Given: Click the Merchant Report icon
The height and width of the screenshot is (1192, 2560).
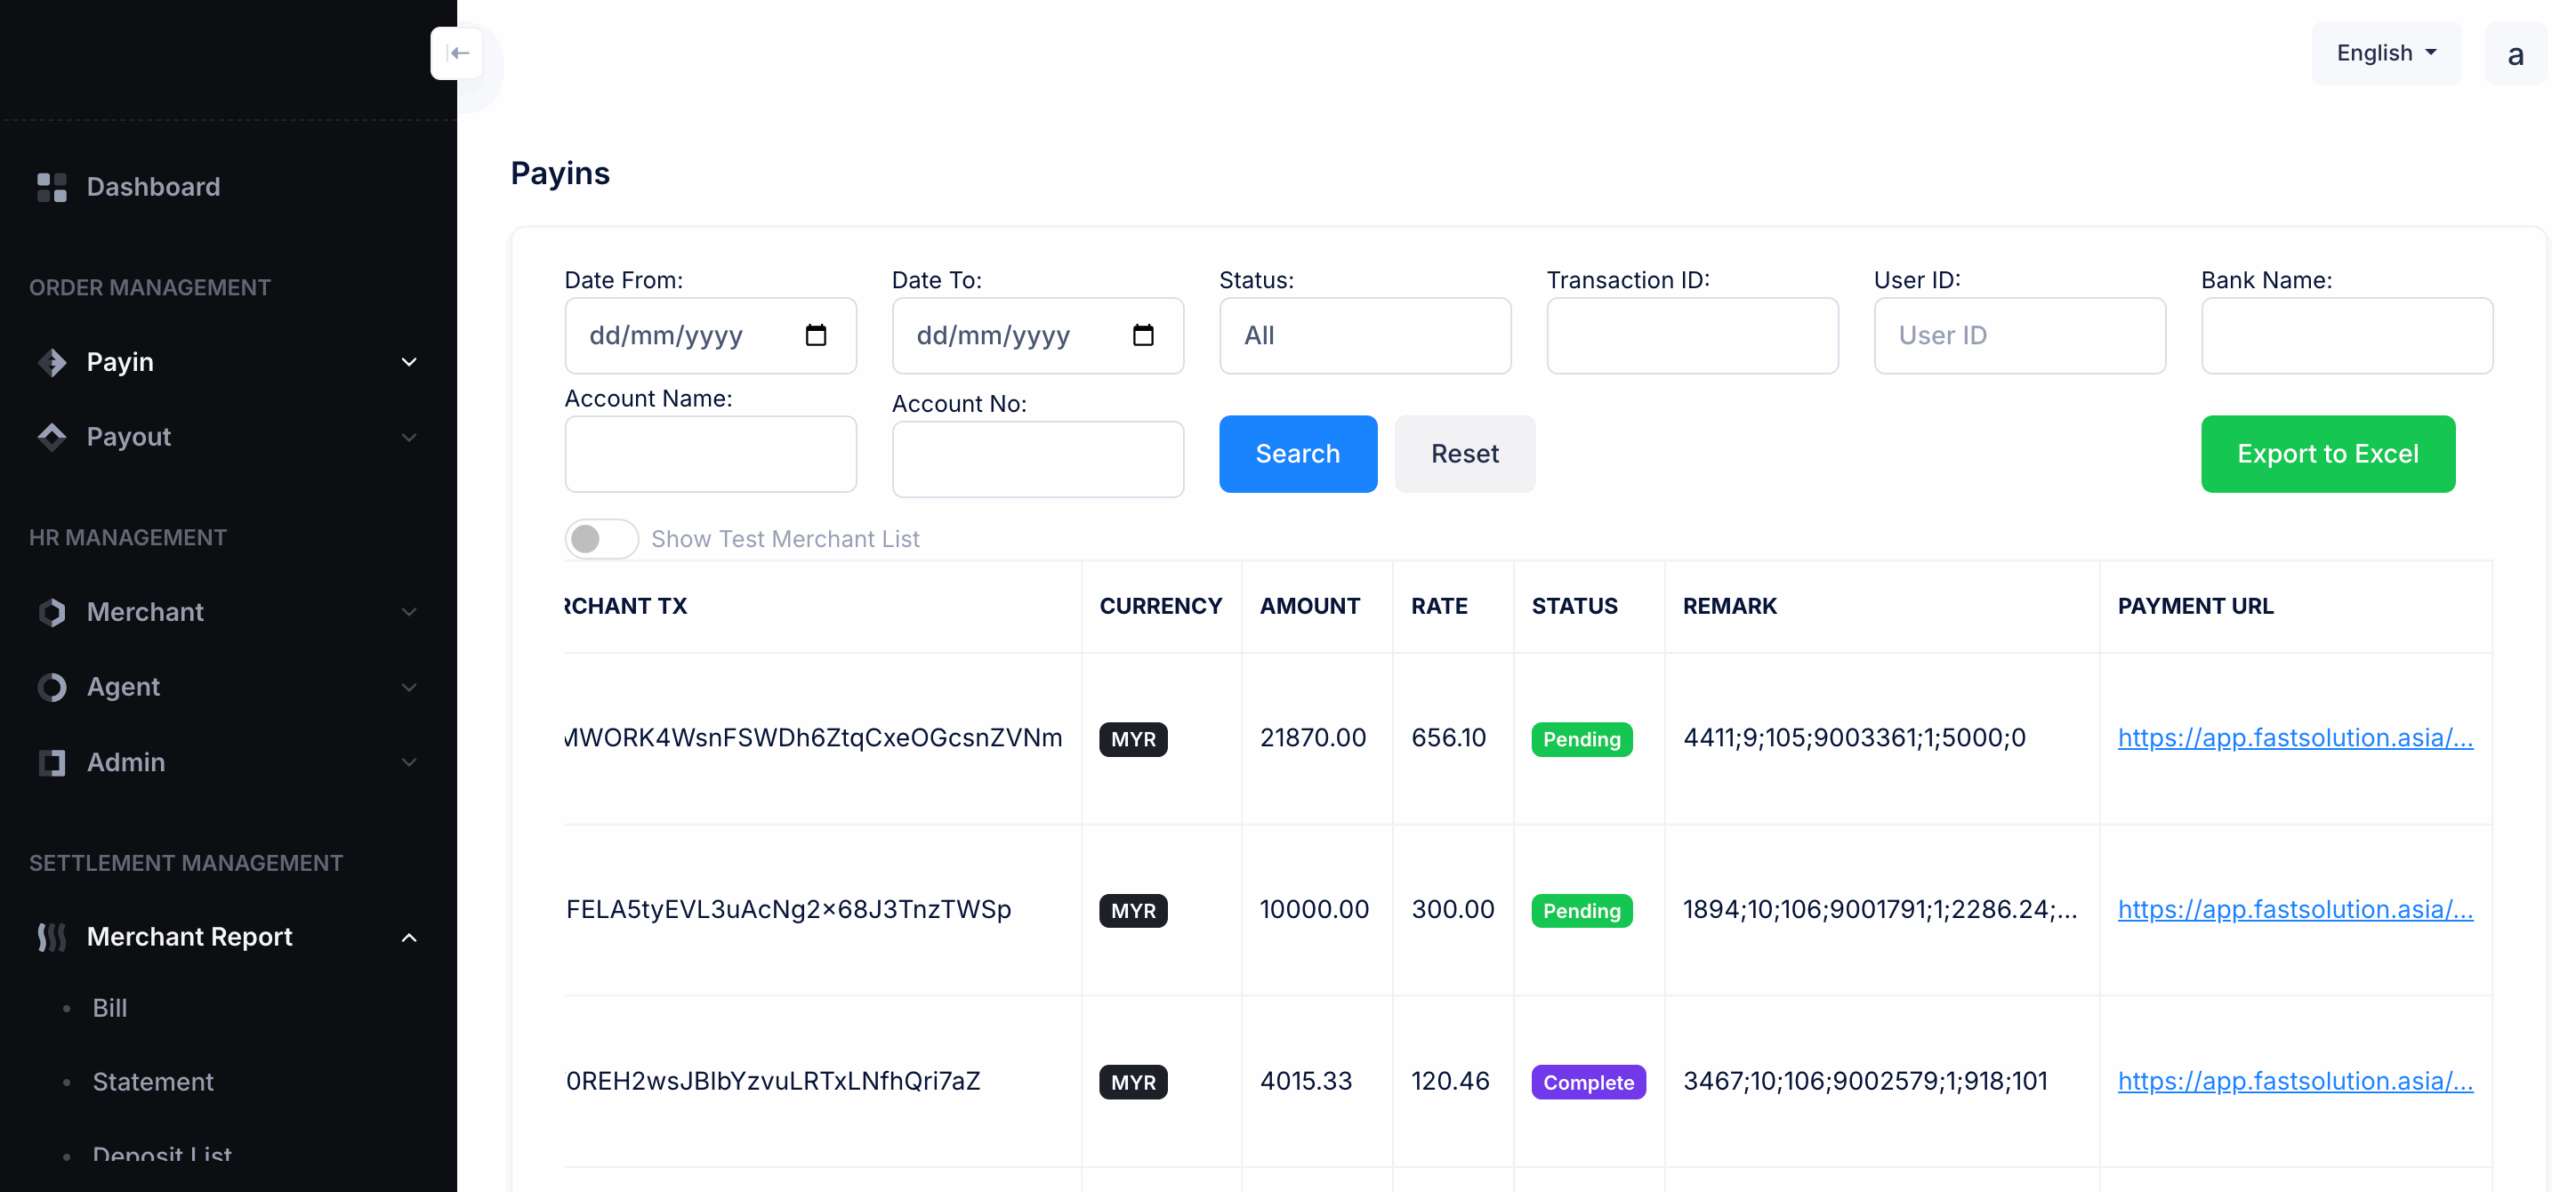Looking at the screenshot, I should pos(51,937).
